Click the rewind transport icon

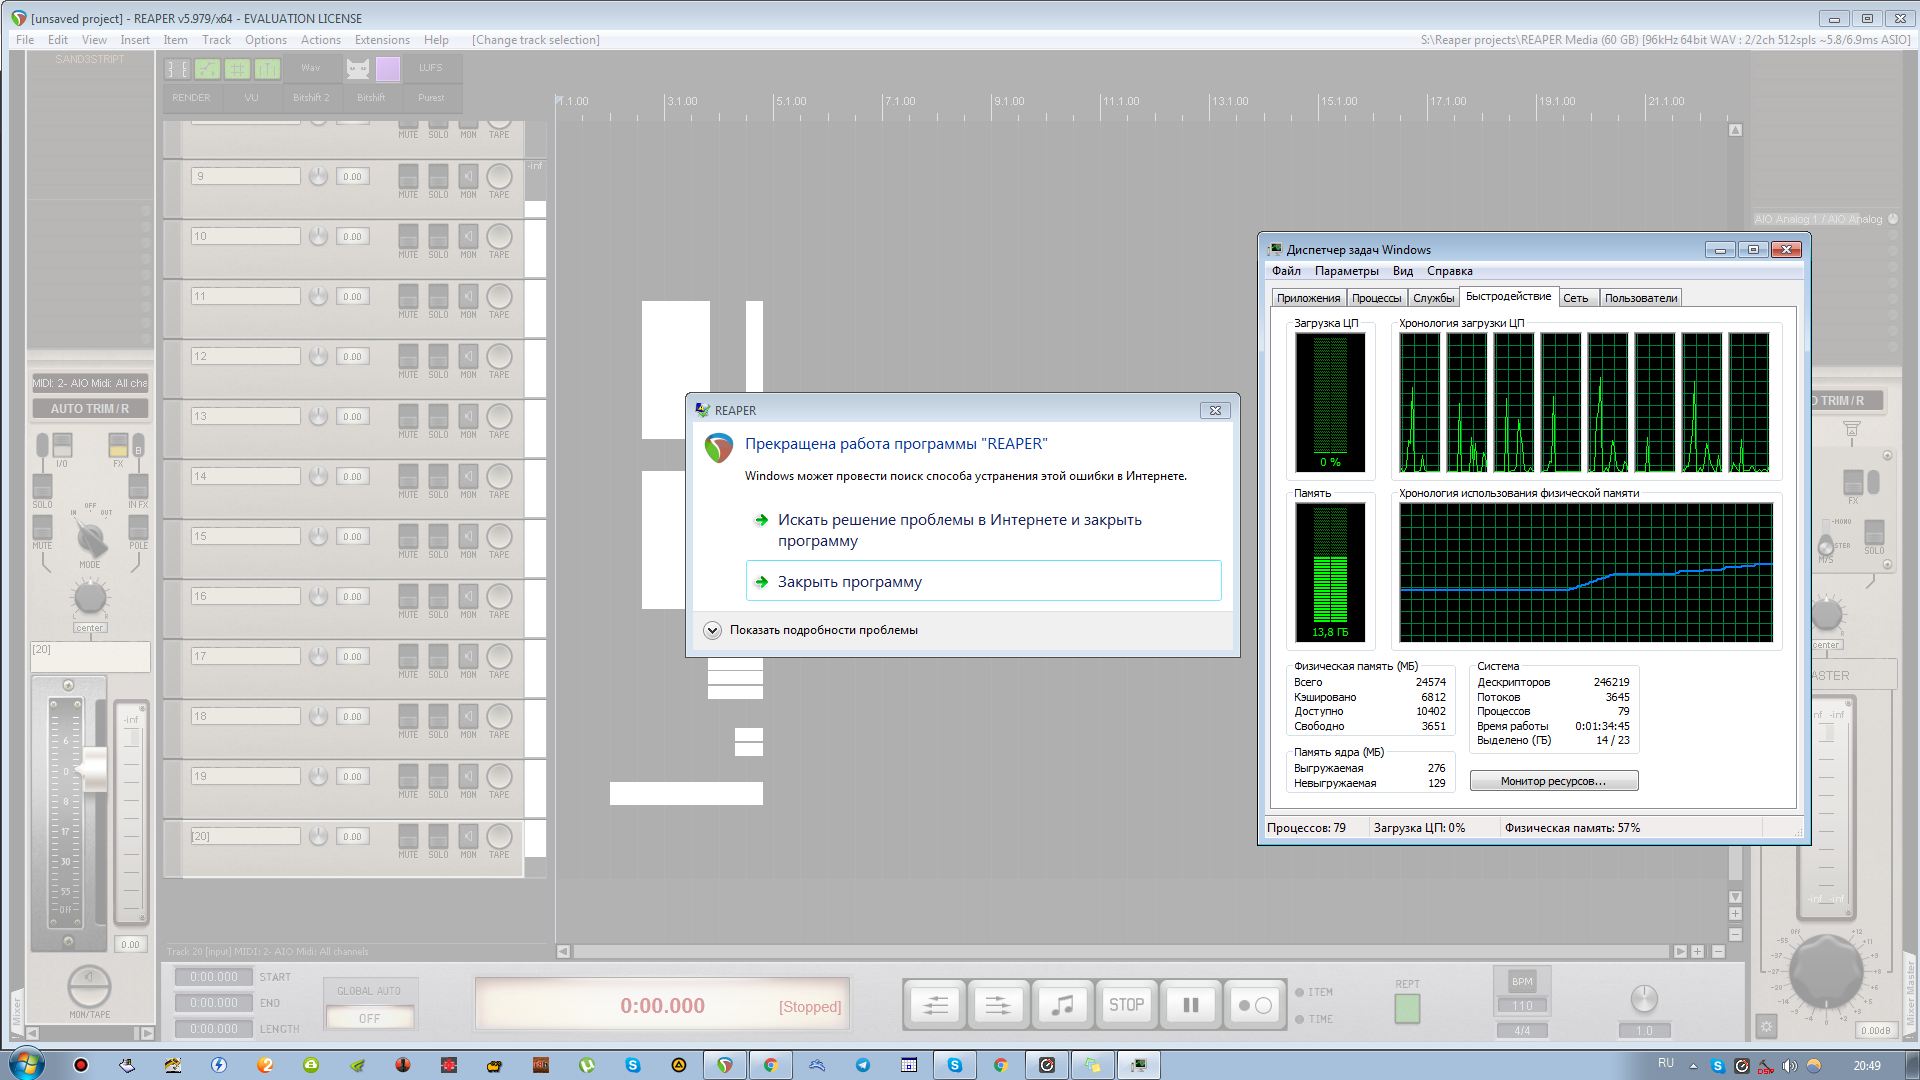[936, 1005]
